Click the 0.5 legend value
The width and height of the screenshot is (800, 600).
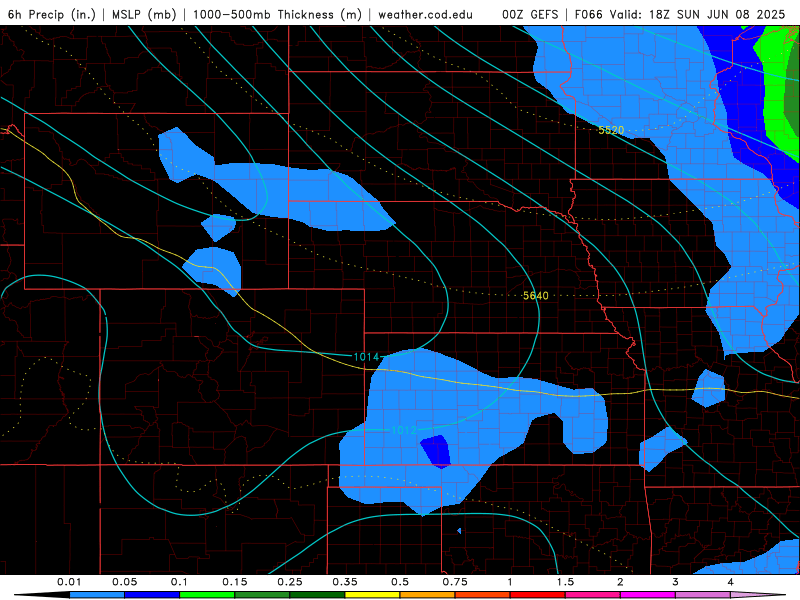(x=399, y=582)
